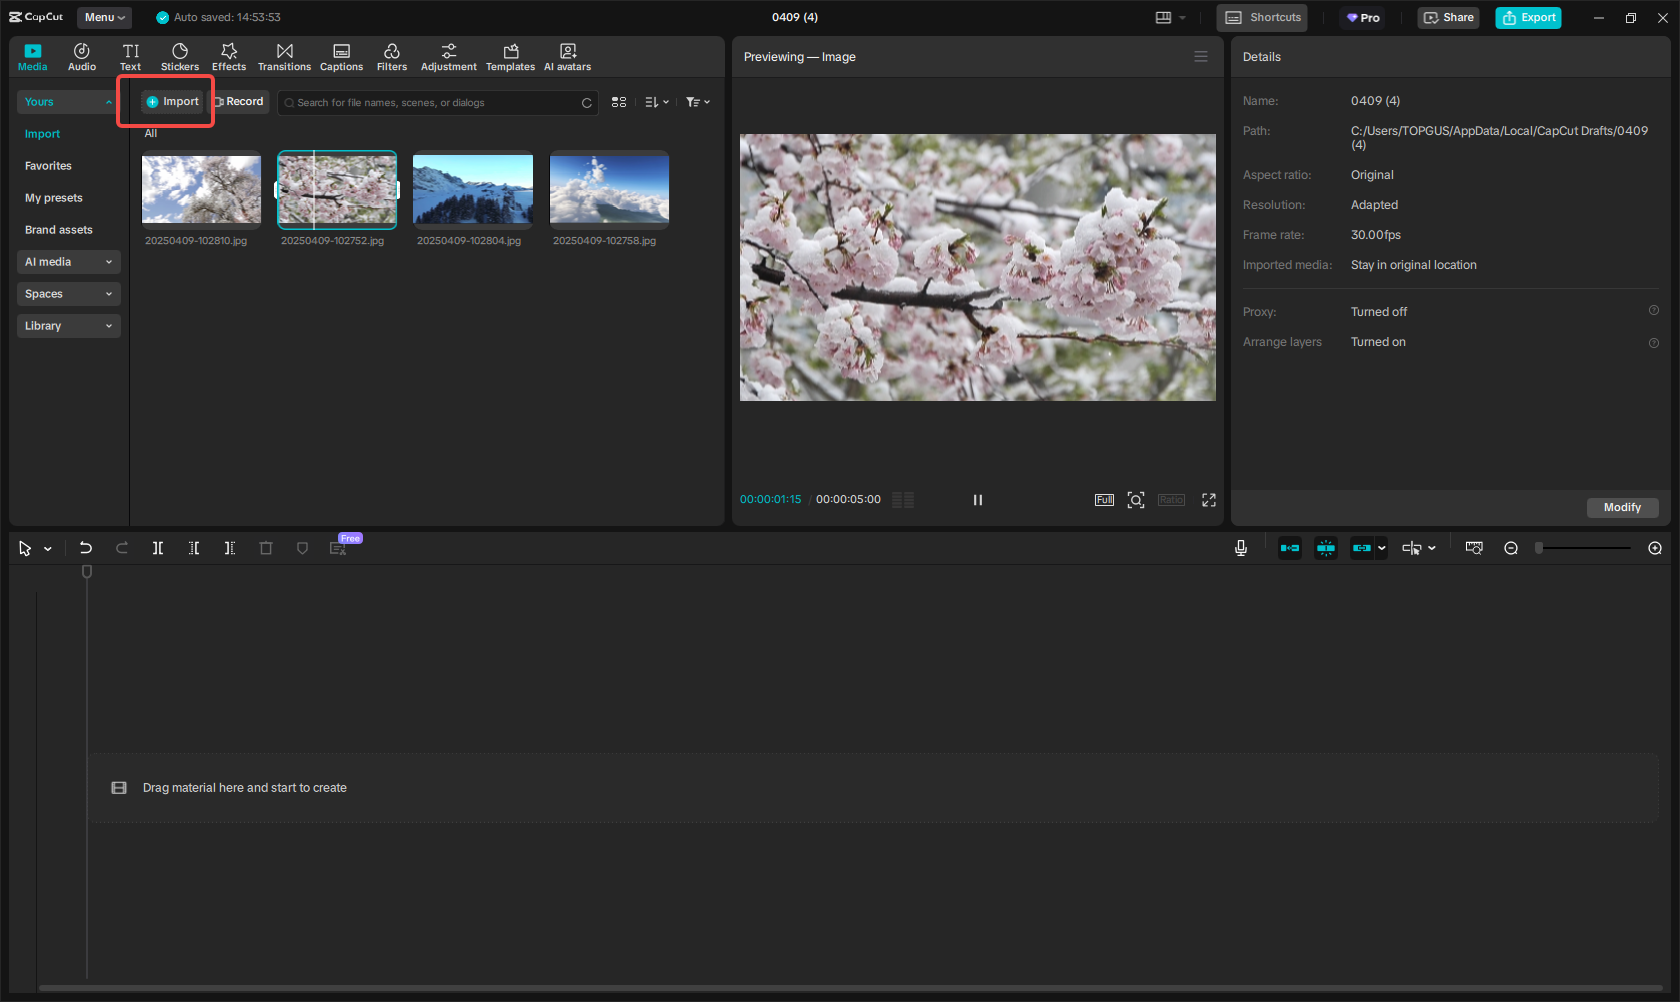This screenshot has width=1680, height=1002.
Task: Toggle grid thumbnail view in media panel
Action: pyautogui.click(x=619, y=102)
